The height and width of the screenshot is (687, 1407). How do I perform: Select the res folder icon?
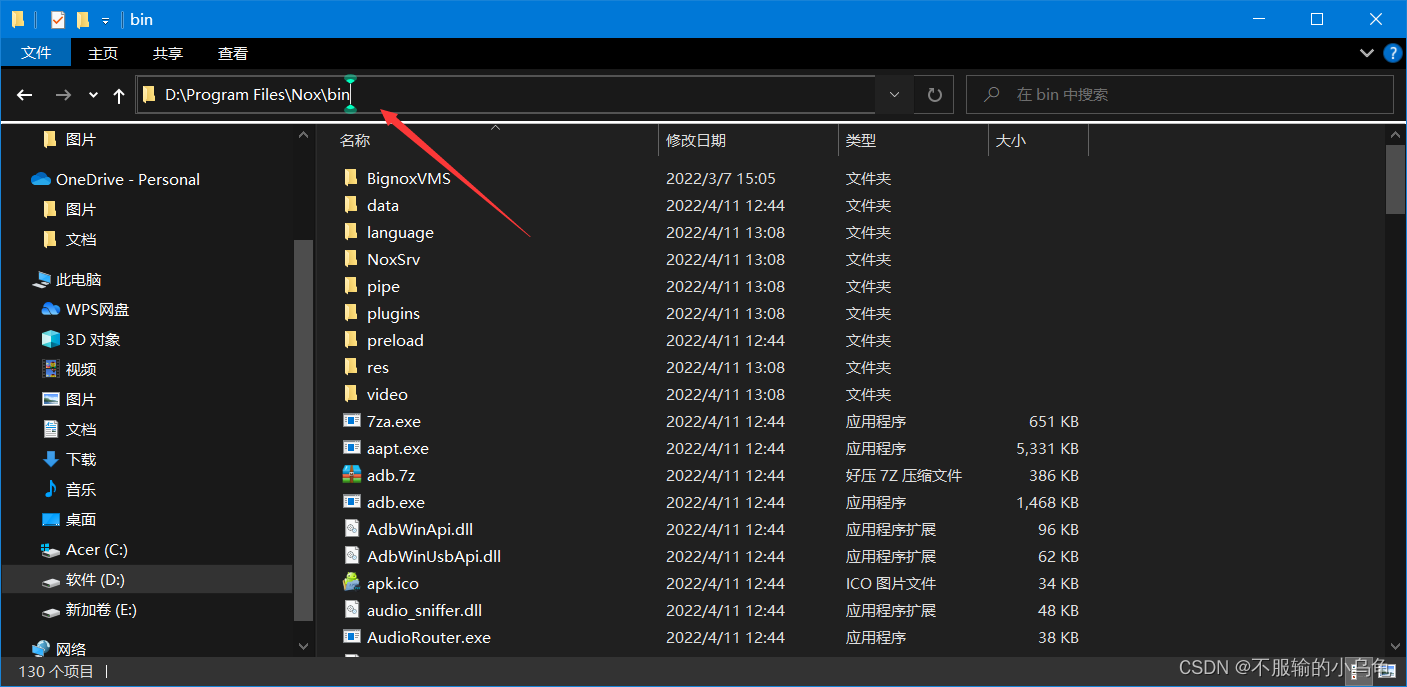coord(351,367)
